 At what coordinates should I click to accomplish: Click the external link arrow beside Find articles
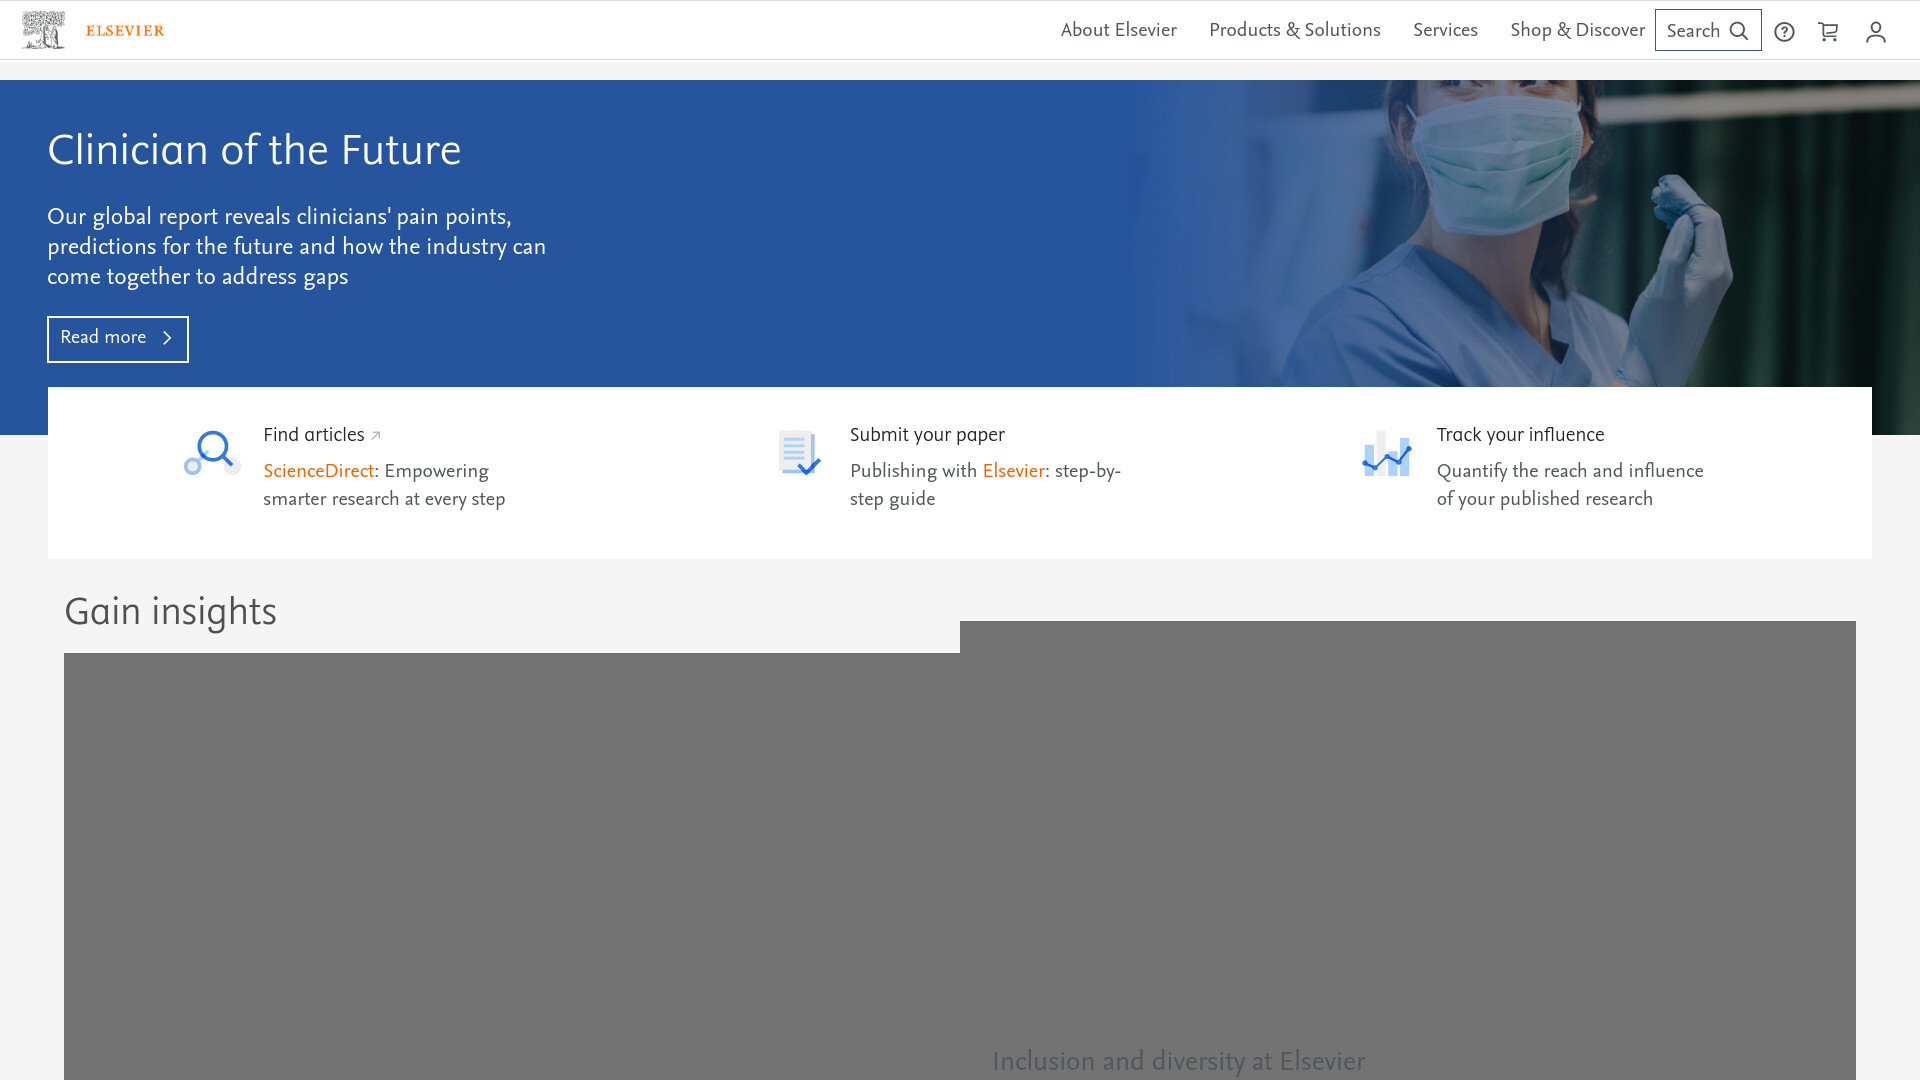click(x=376, y=436)
